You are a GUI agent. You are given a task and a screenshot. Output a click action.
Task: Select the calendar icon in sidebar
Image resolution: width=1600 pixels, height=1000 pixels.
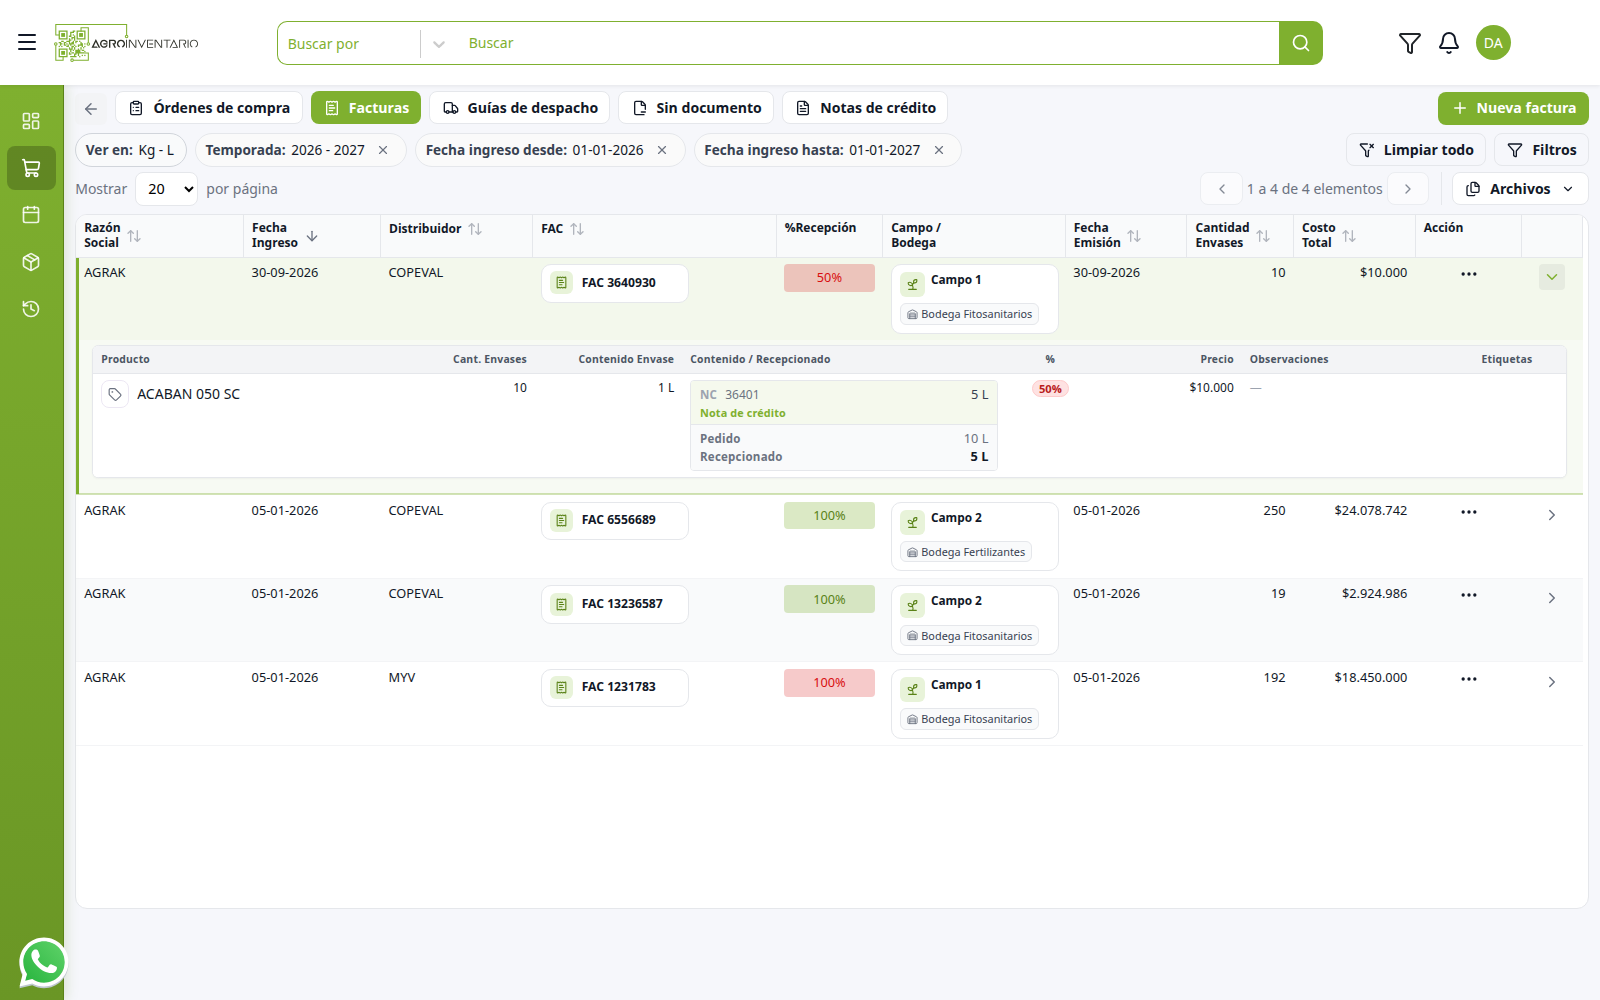coord(31,215)
